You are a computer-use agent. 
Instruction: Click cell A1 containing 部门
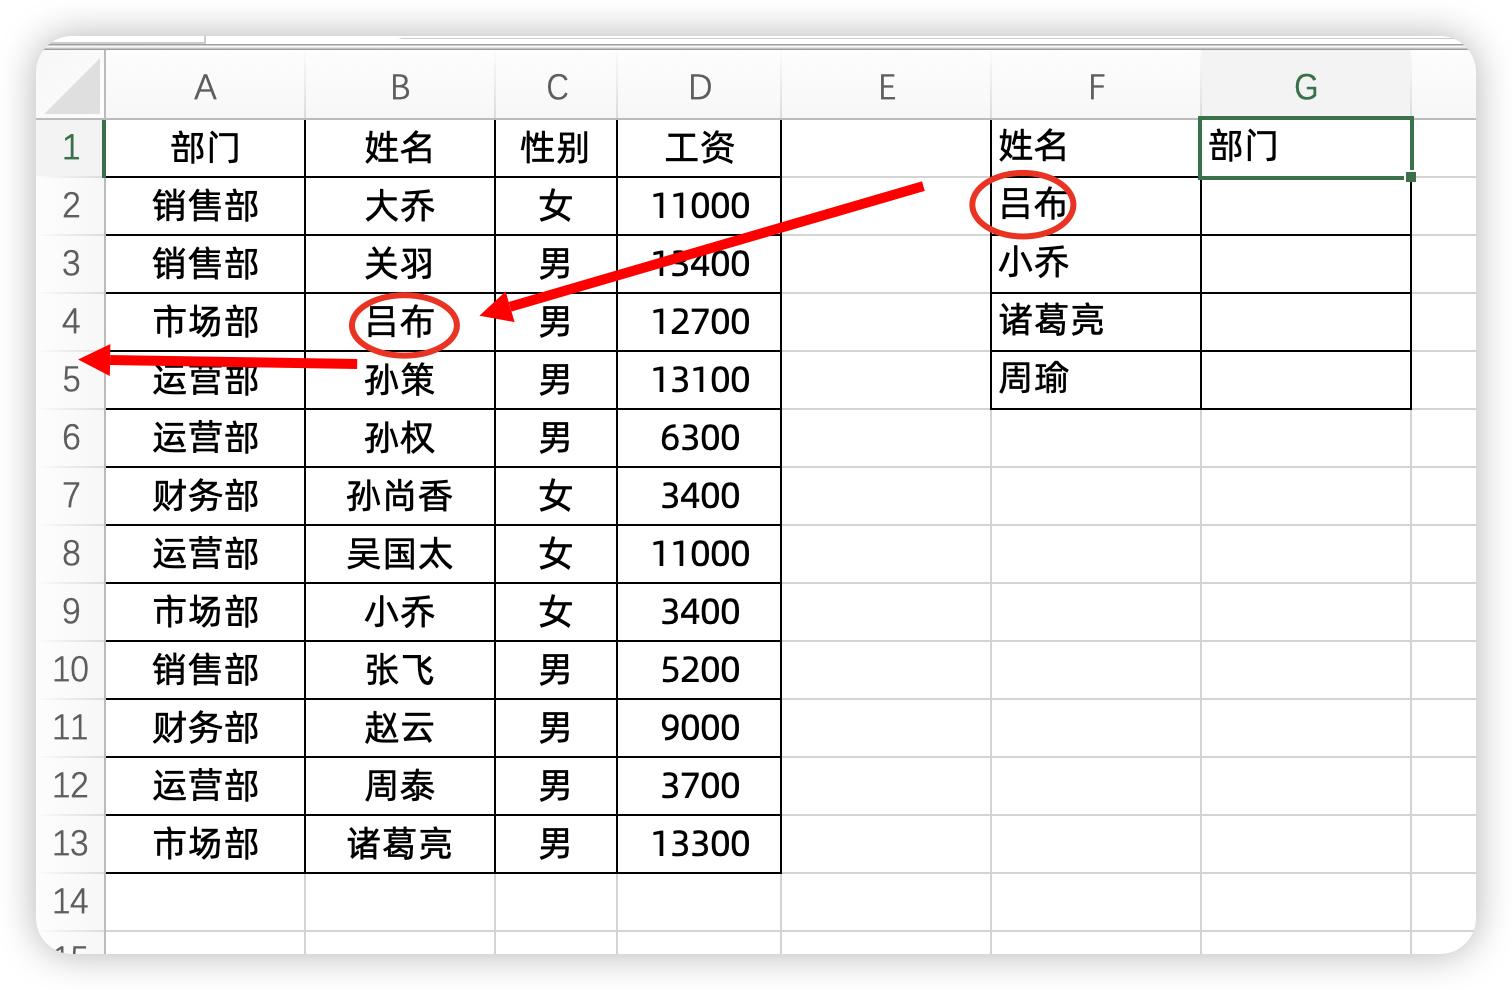[x=205, y=148]
